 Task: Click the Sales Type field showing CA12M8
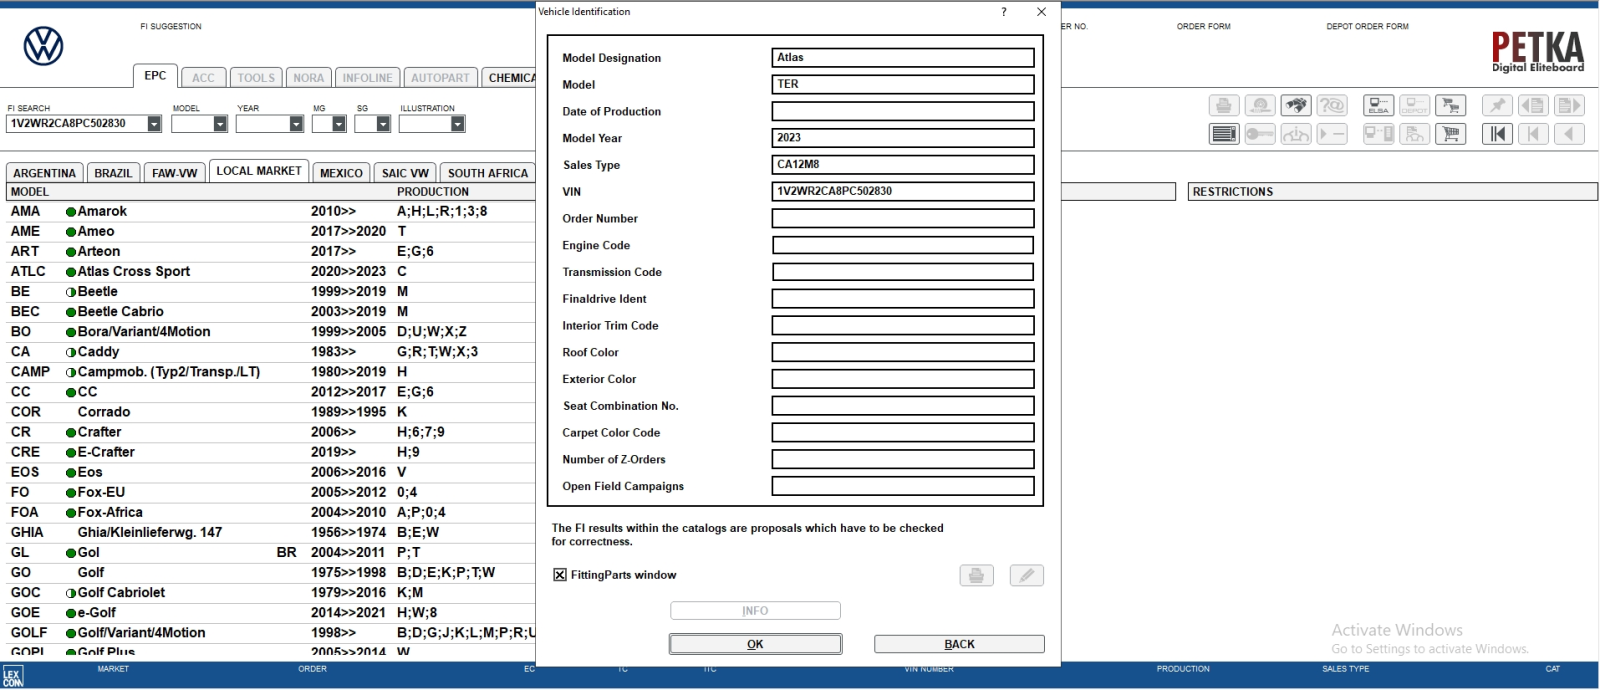click(903, 165)
